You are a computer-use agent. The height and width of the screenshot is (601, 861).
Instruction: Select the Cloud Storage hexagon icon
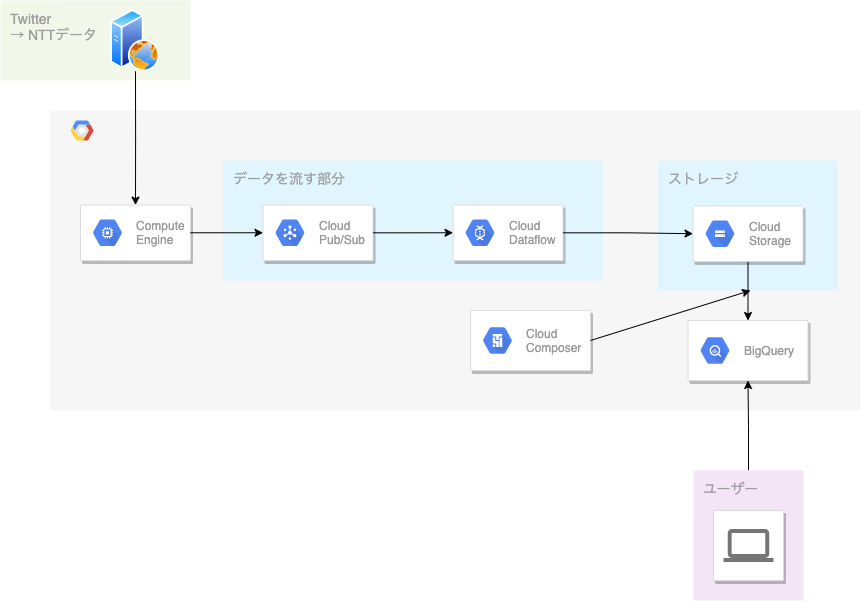[720, 234]
